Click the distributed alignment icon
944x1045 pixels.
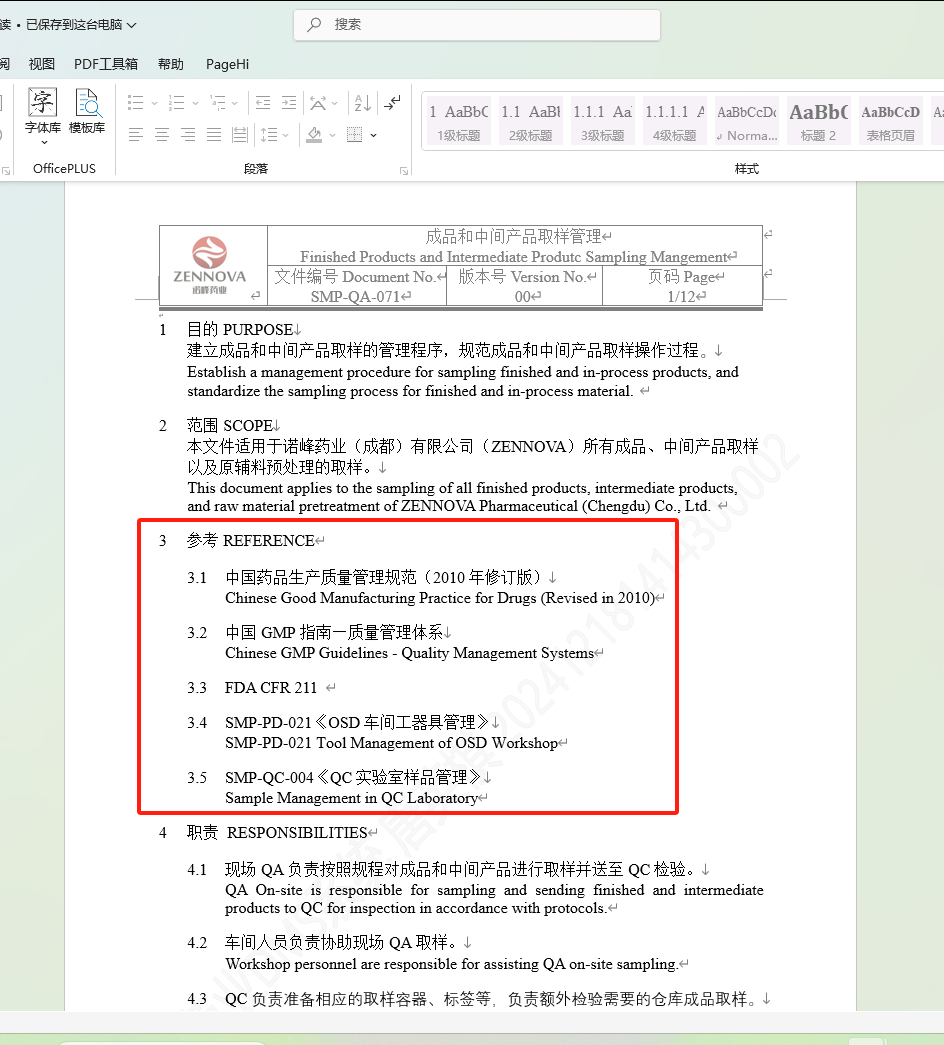pos(240,135)
